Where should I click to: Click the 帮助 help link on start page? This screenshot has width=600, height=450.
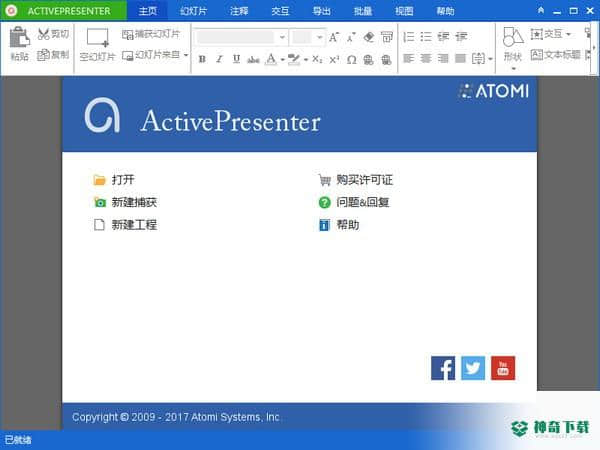339,225
